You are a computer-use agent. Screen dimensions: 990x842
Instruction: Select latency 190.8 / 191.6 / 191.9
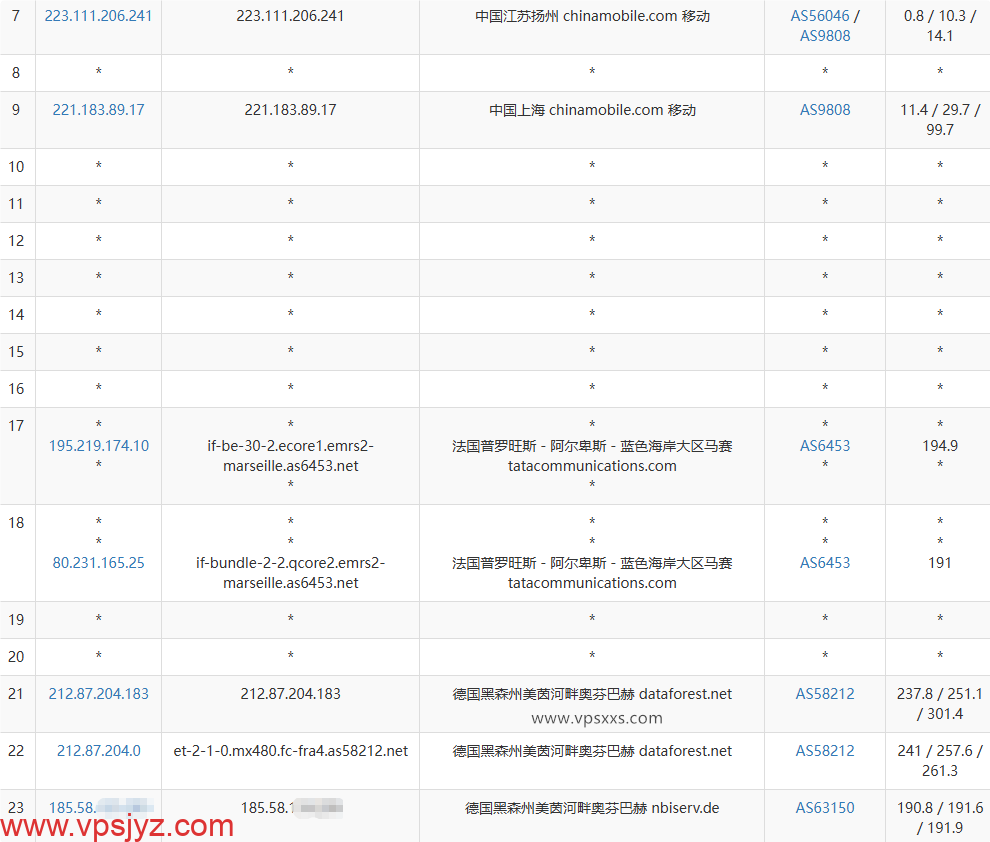click(939, 817)
